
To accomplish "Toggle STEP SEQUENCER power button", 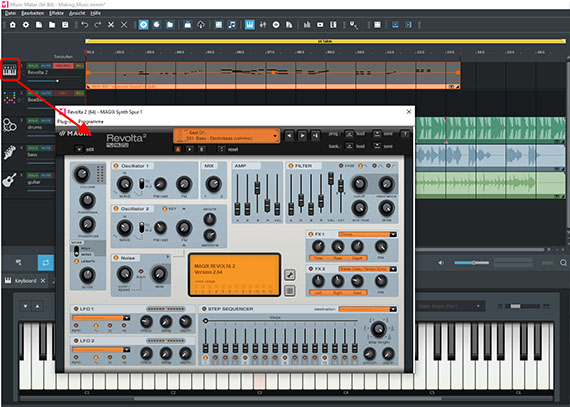I will point(204,309).
